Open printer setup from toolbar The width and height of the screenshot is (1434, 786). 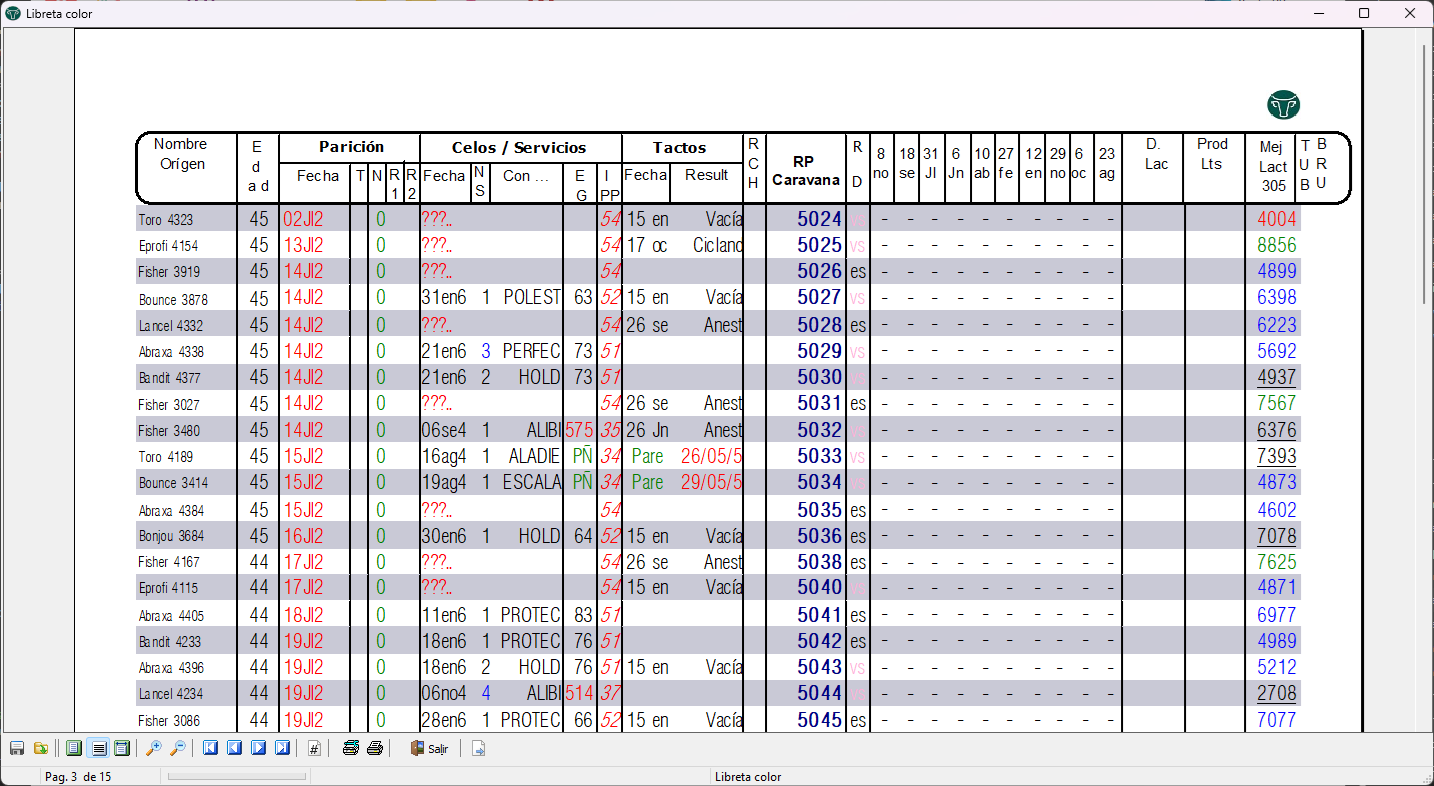coord(350,748)
